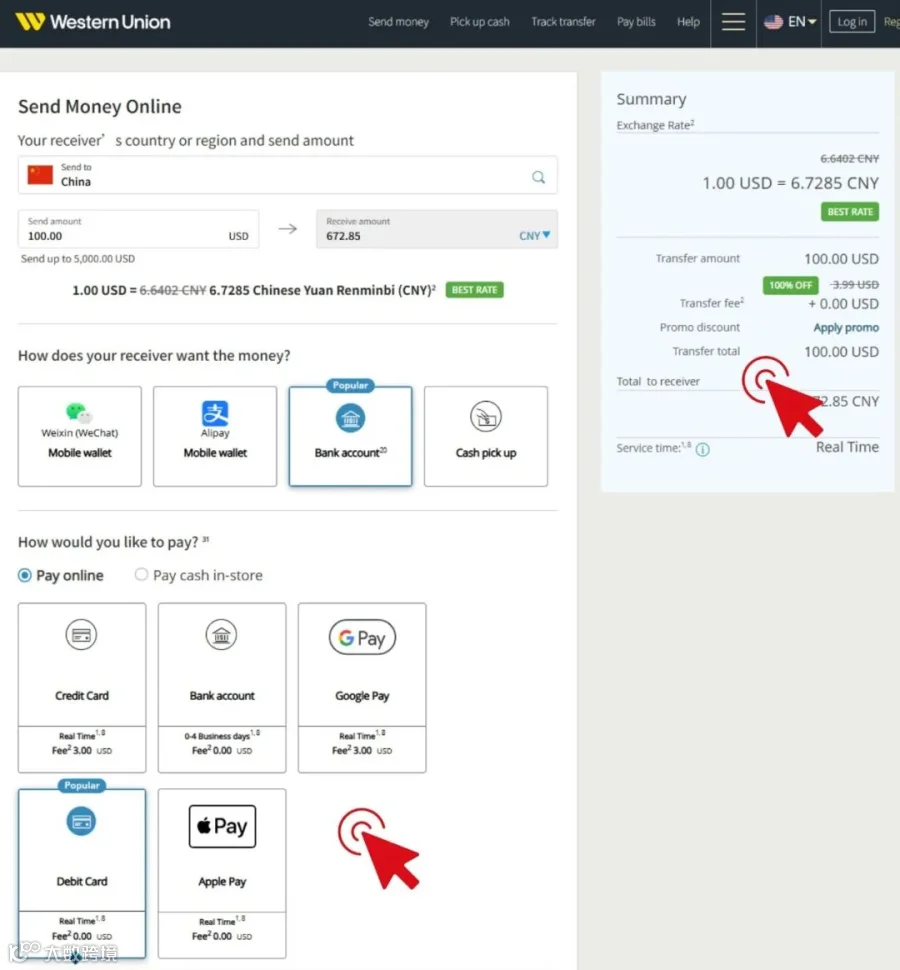
Task: Open Send money in navigation
Action: pos(398,22)
